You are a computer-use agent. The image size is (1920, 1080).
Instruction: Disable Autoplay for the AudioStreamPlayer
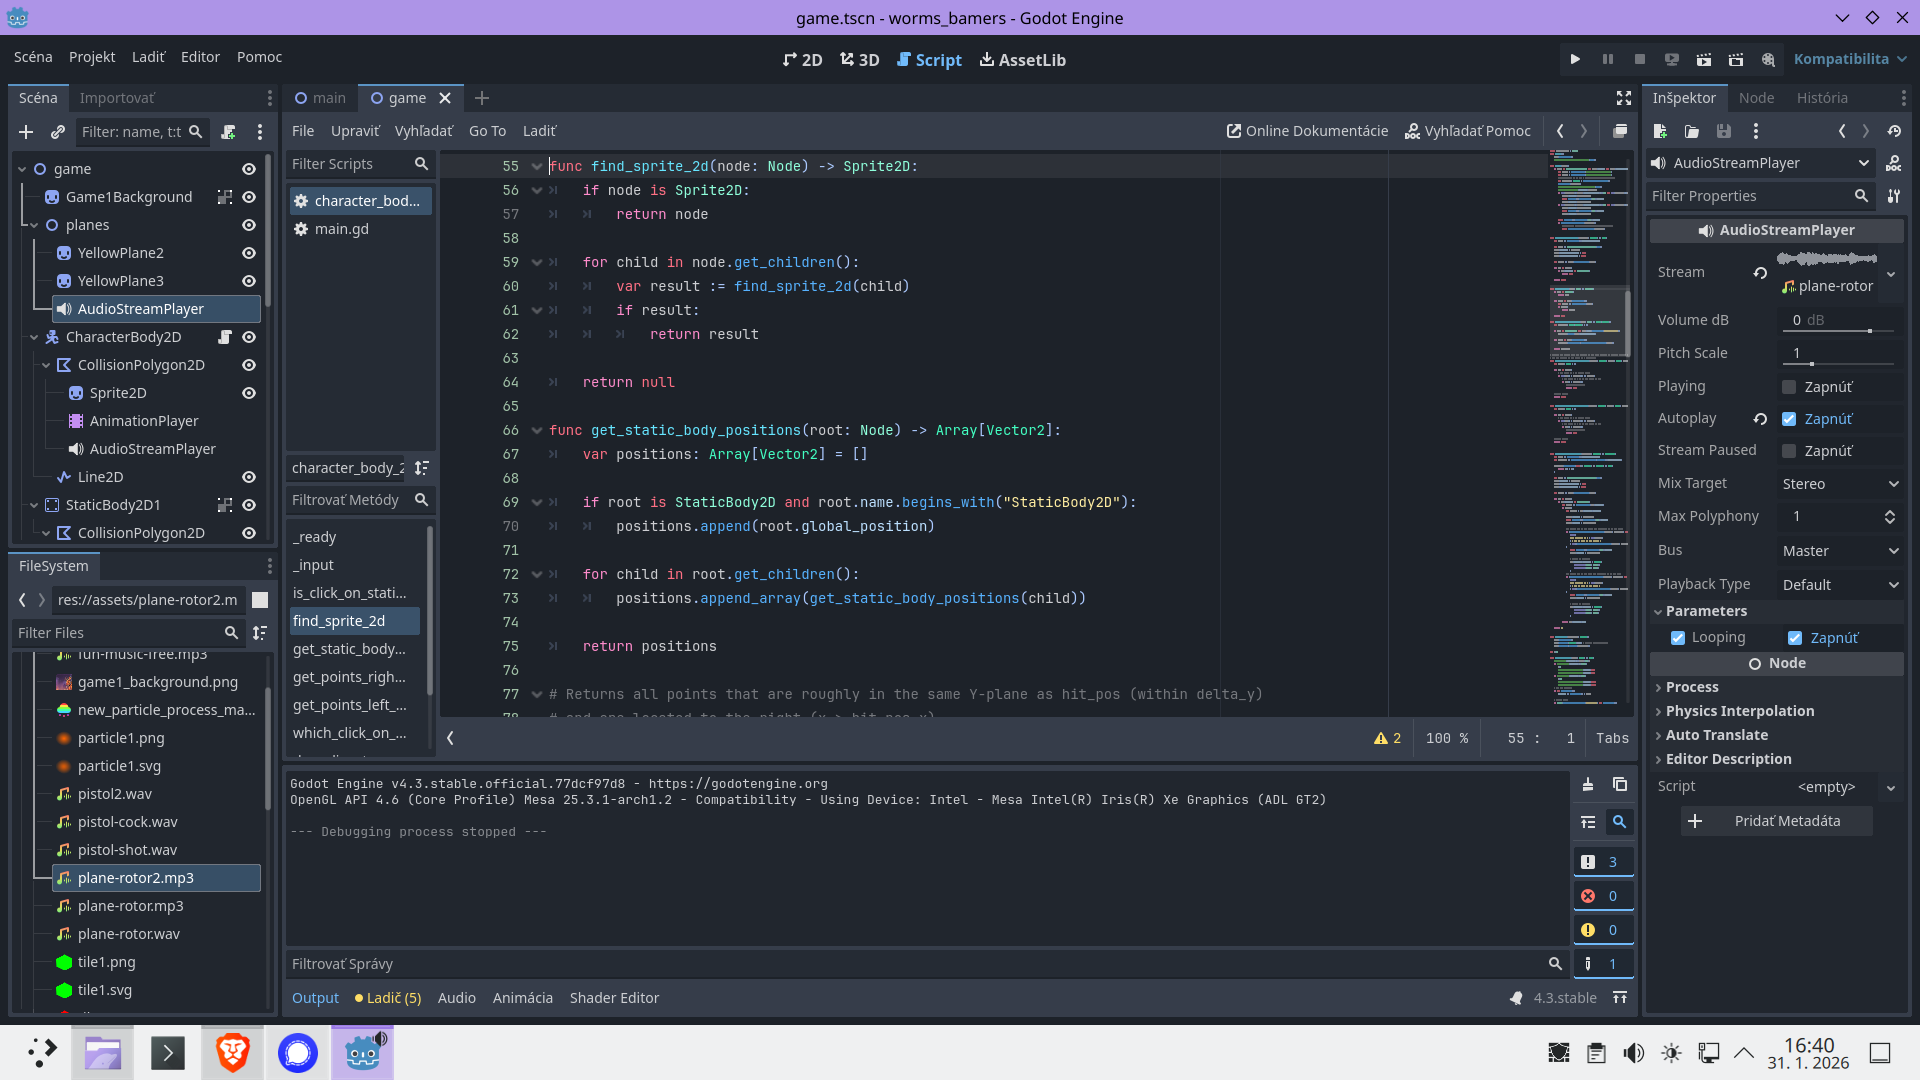tap(1788, 419)
